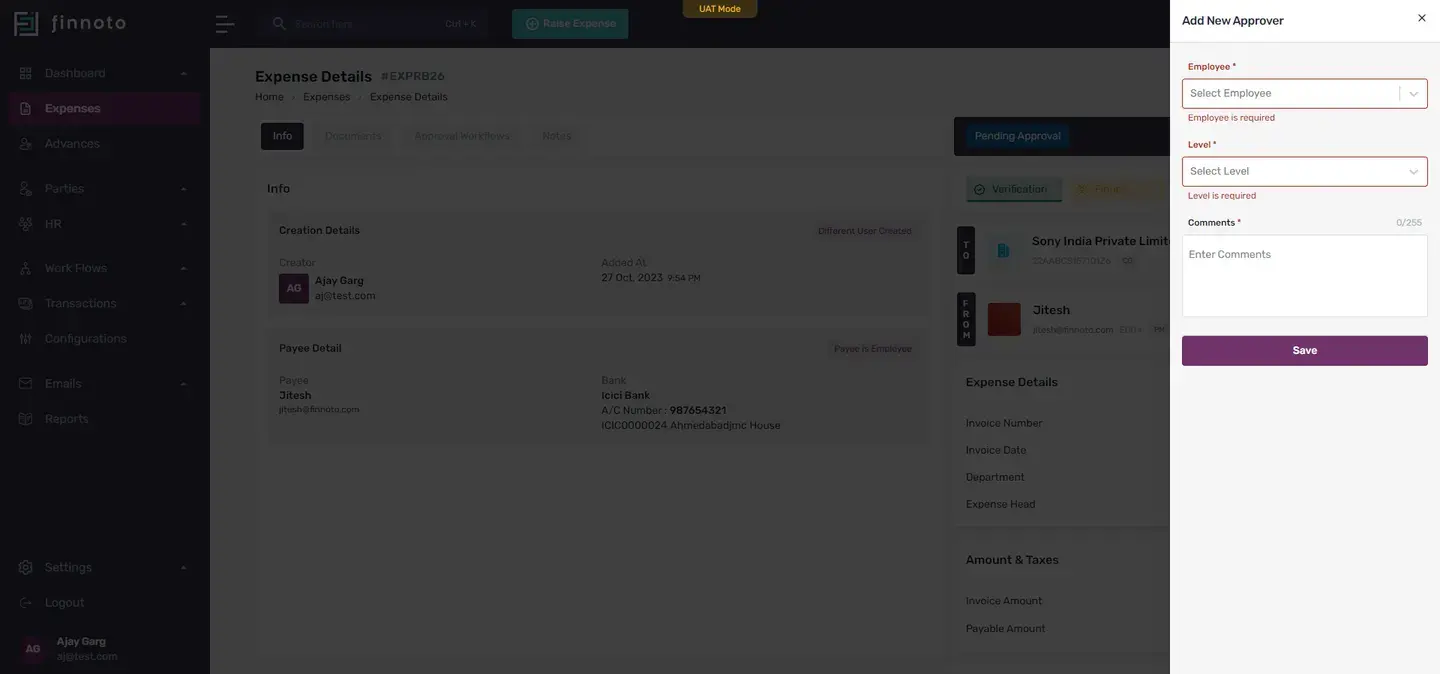Click the search input field
The image size is (1440, 674).
point(372,24)
